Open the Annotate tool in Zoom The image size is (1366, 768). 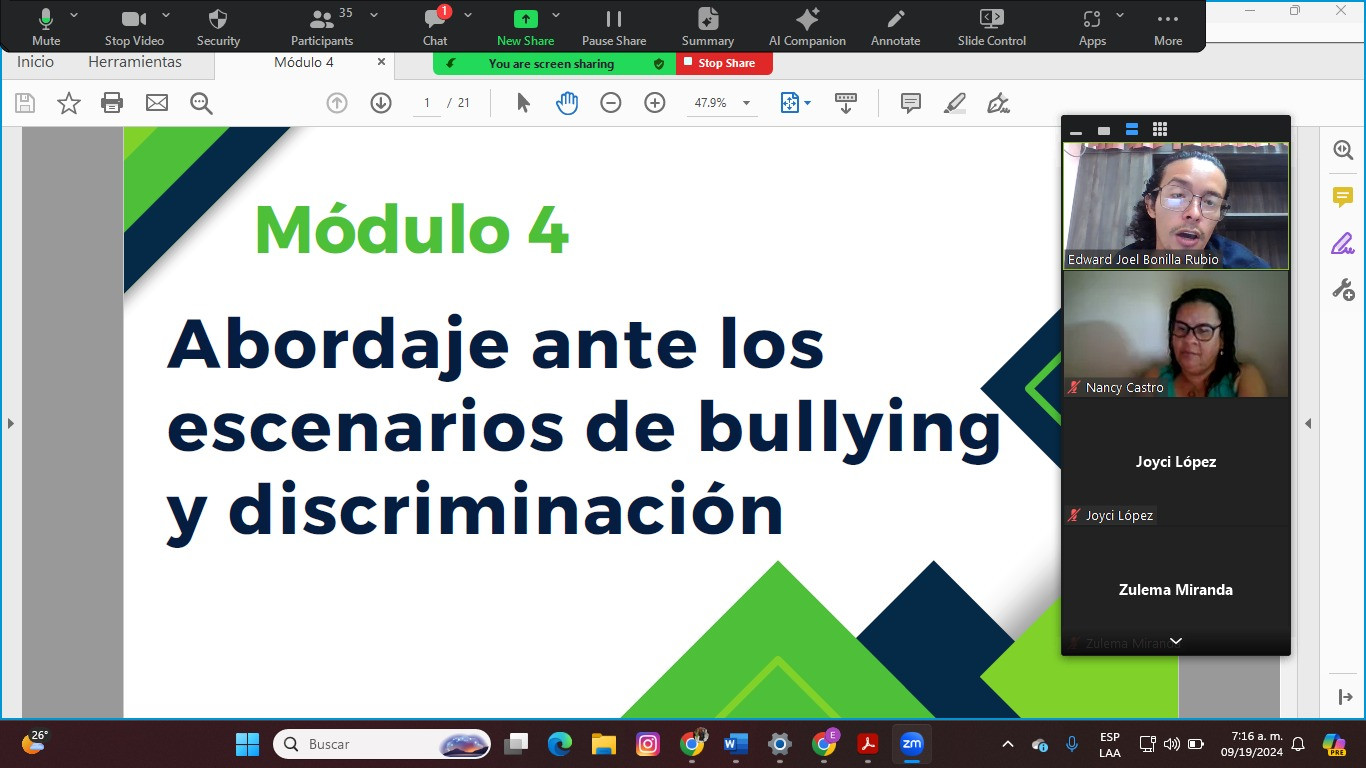coord(895,27)
